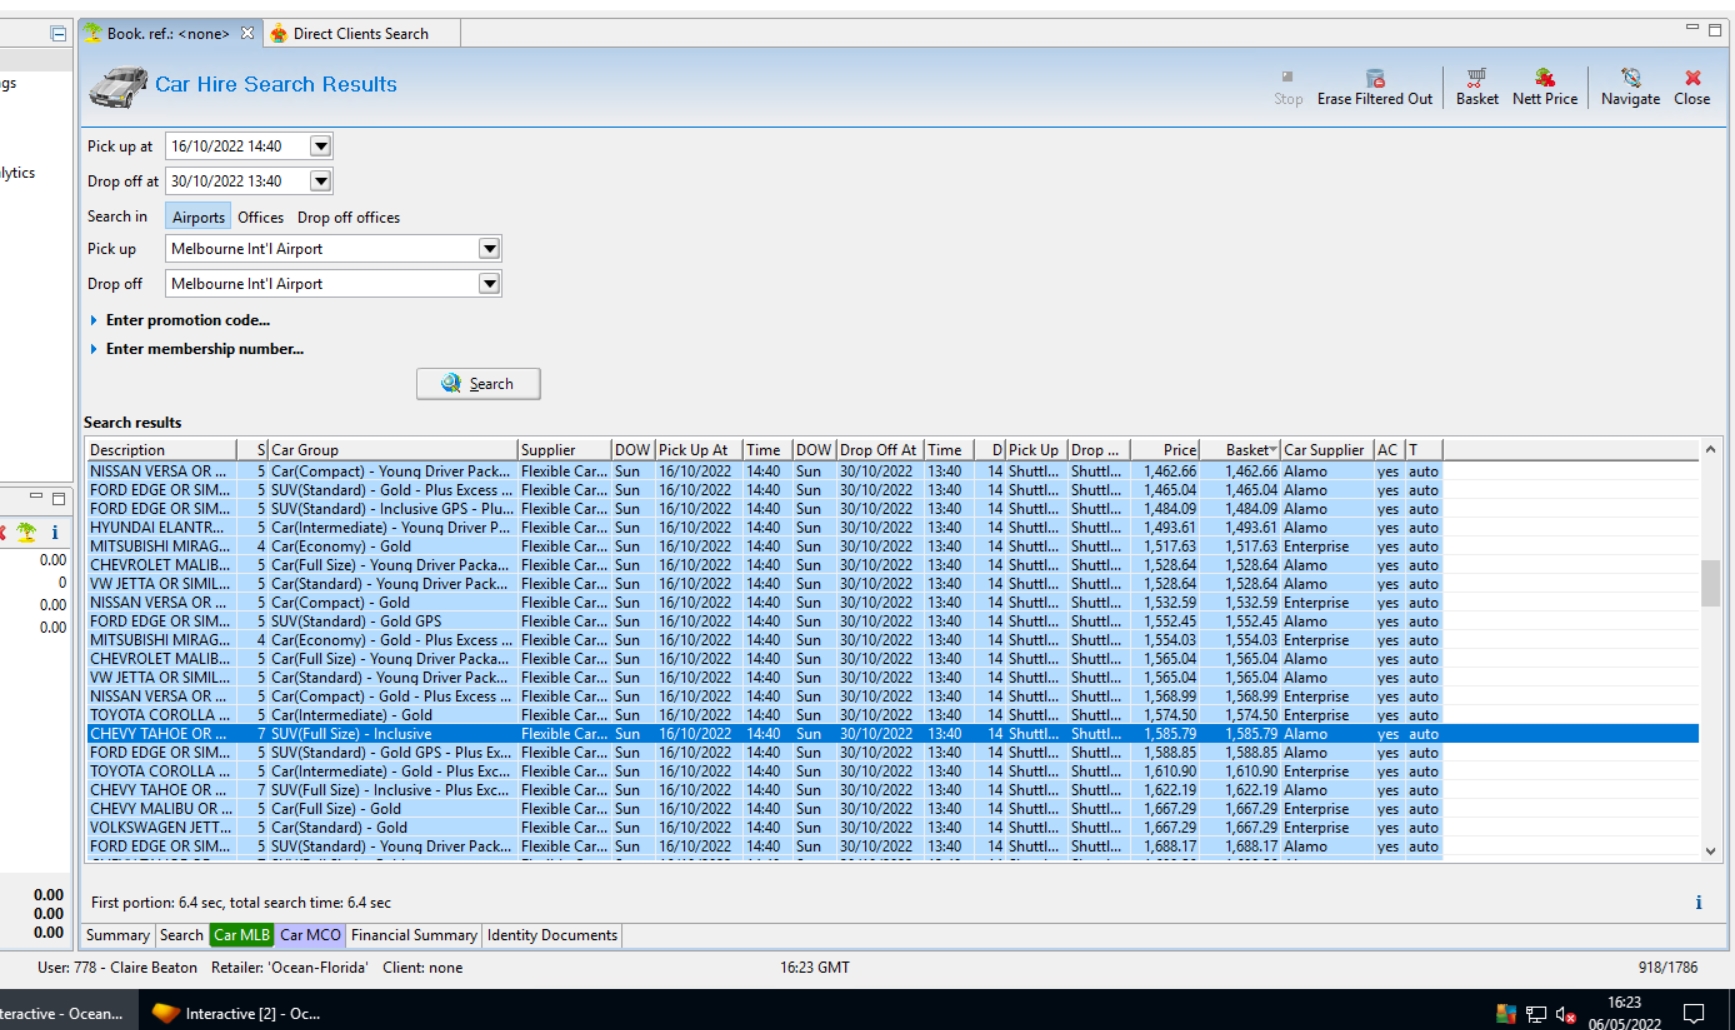Viewport: 1735px width, 1030px height.
Task: Select the CHEVY MALIBU OR 1,667.29 row
Action: point(892,809)
